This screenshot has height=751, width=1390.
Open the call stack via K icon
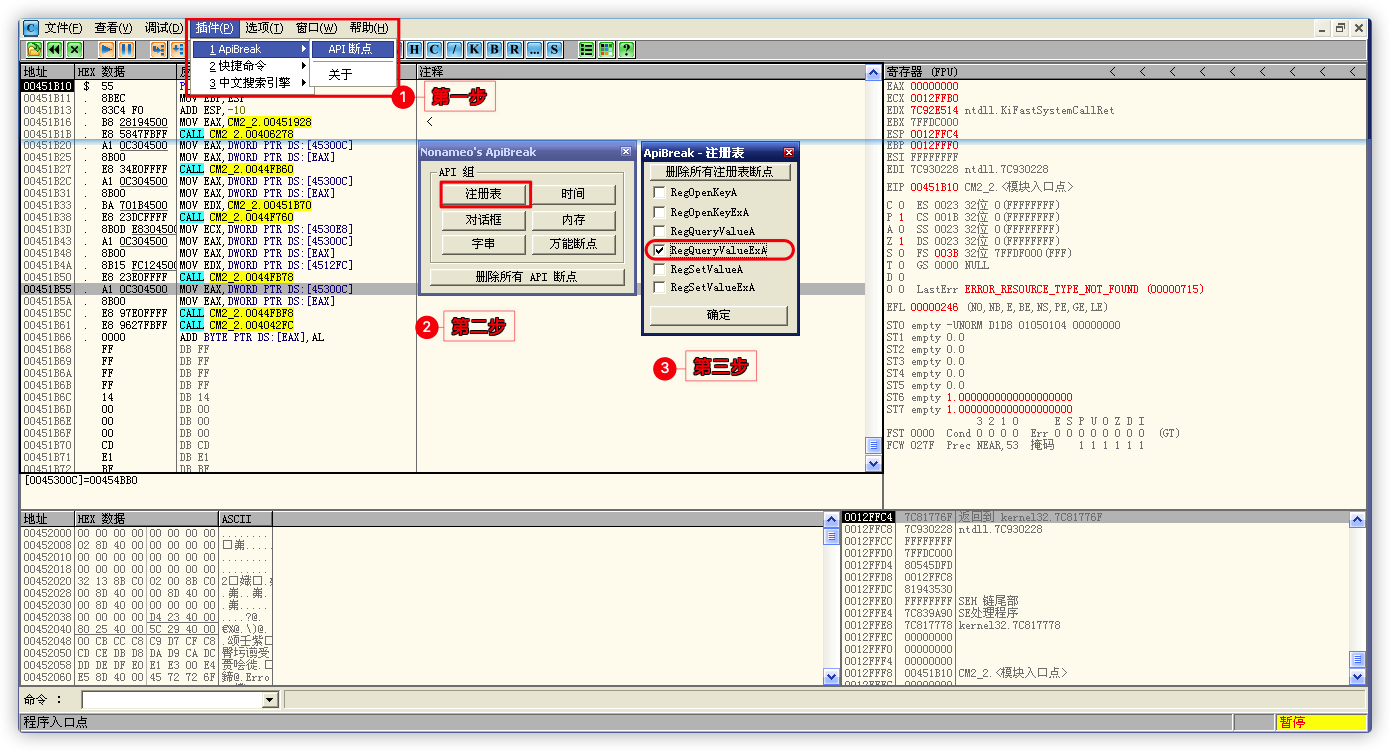[474, 49]
